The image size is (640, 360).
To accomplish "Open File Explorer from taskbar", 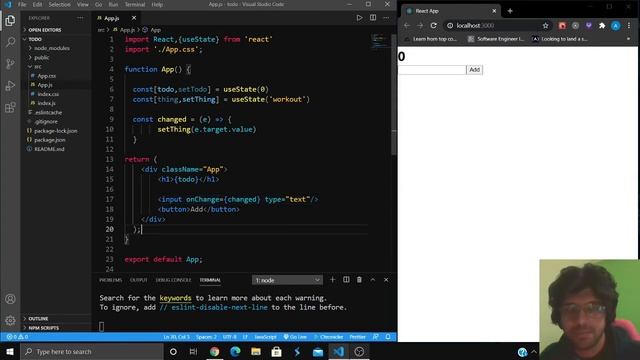I will click(256, 351).
